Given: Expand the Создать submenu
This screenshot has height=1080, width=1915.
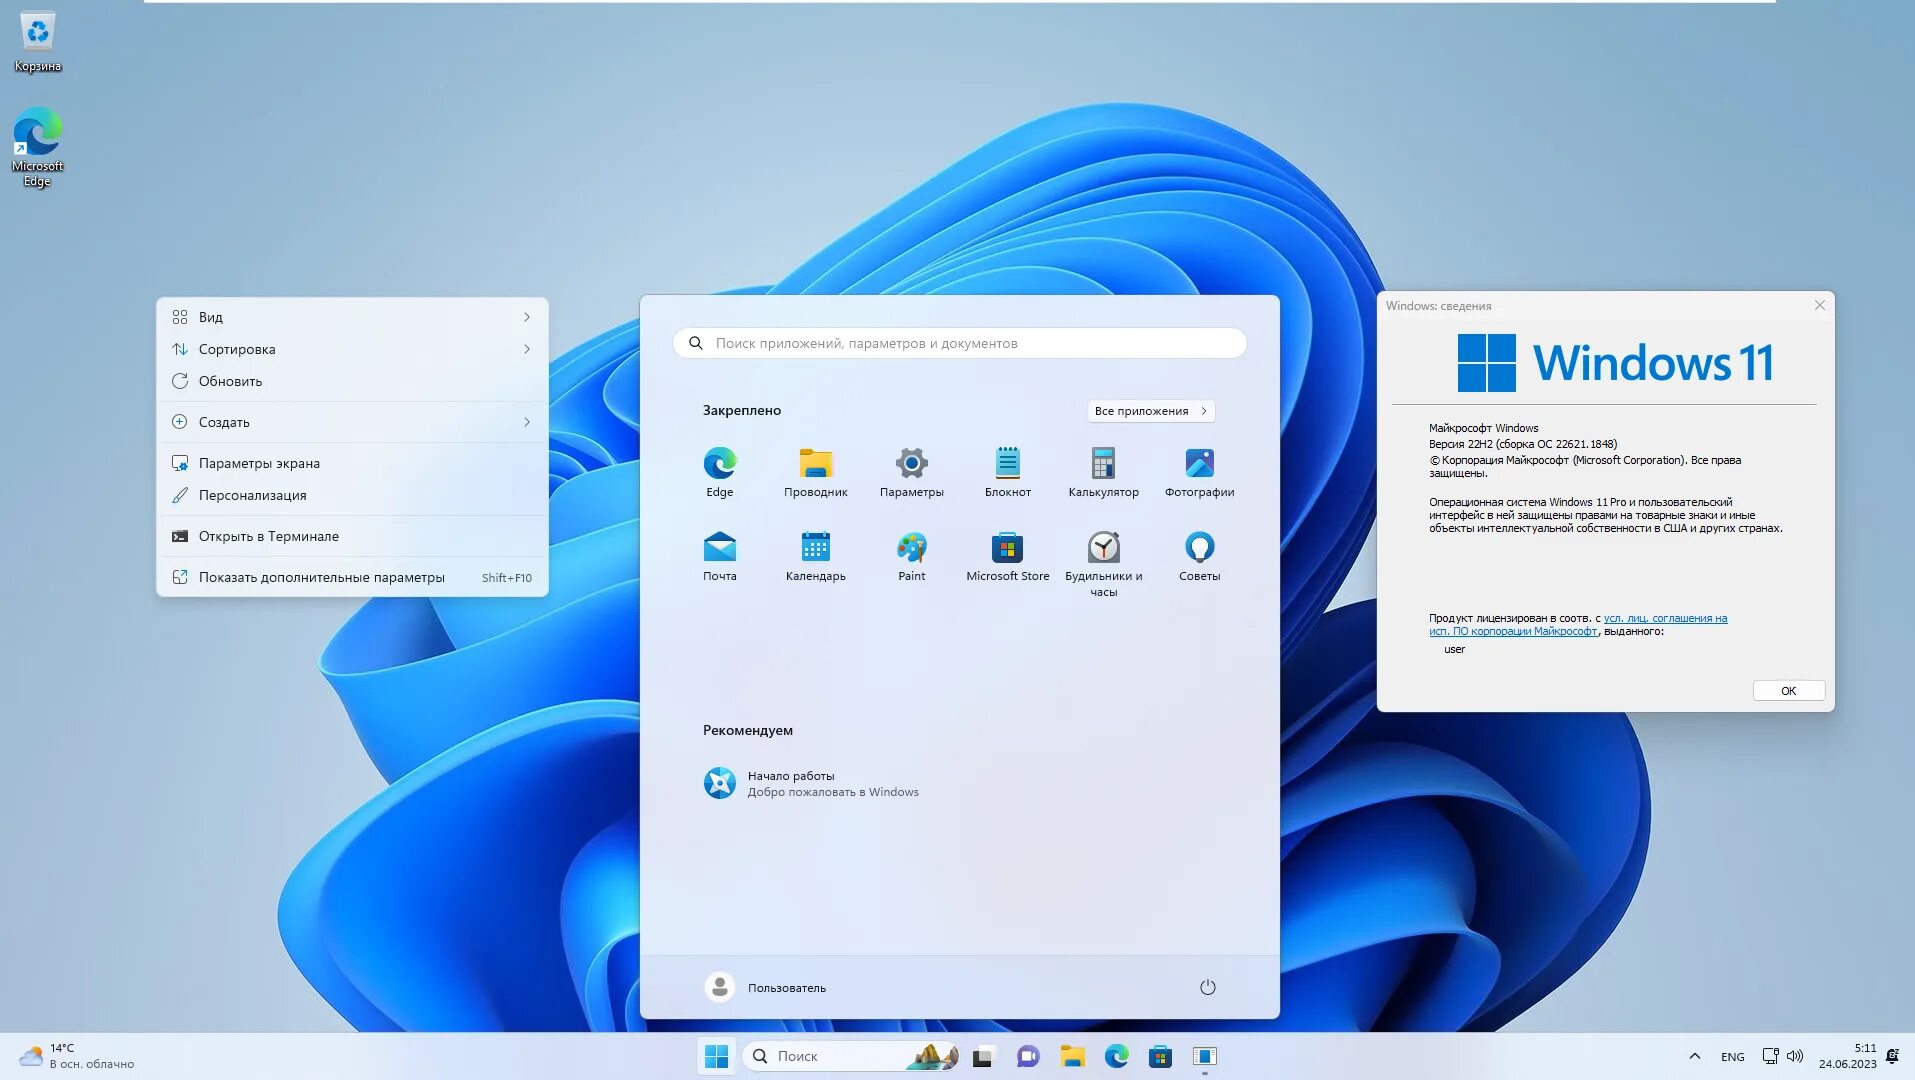Looking at the screenshot, I should (352, 422).
